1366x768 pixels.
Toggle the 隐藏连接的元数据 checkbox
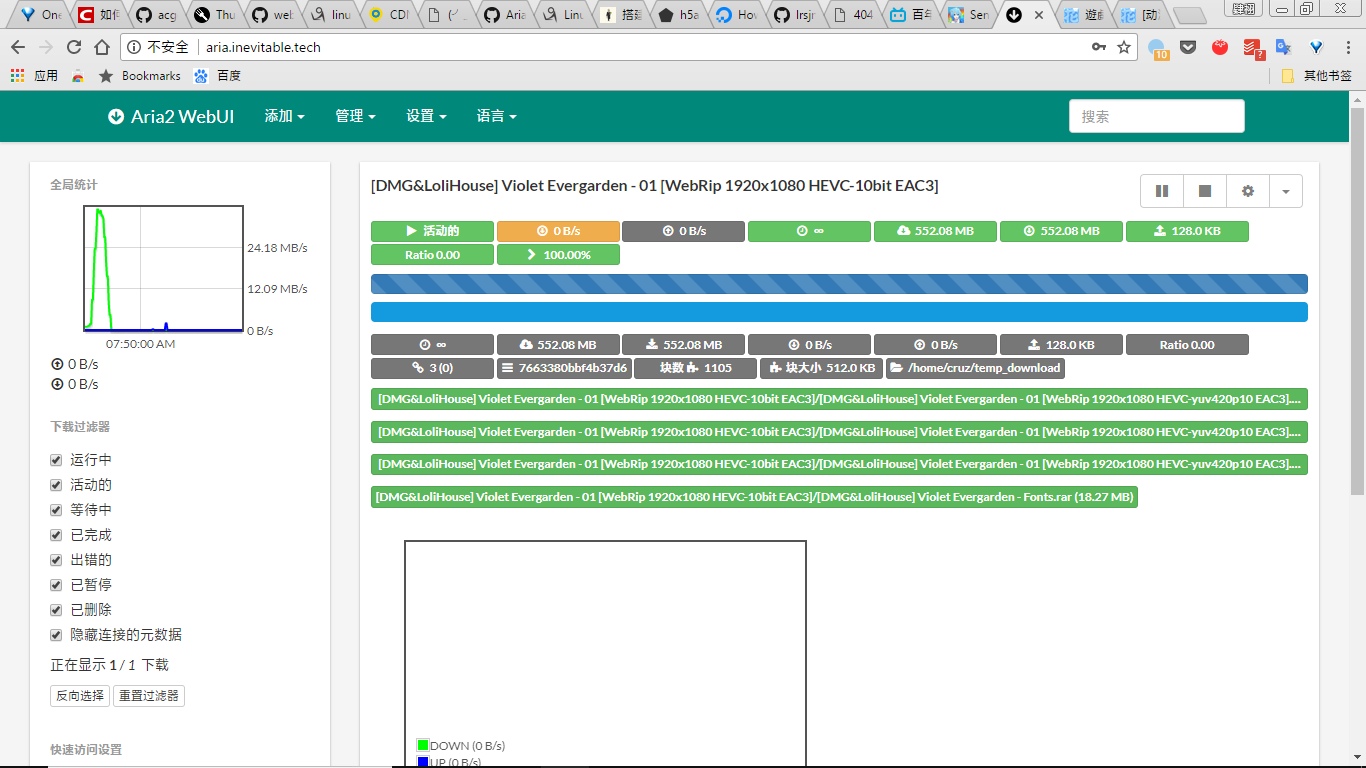click(57, 635)
